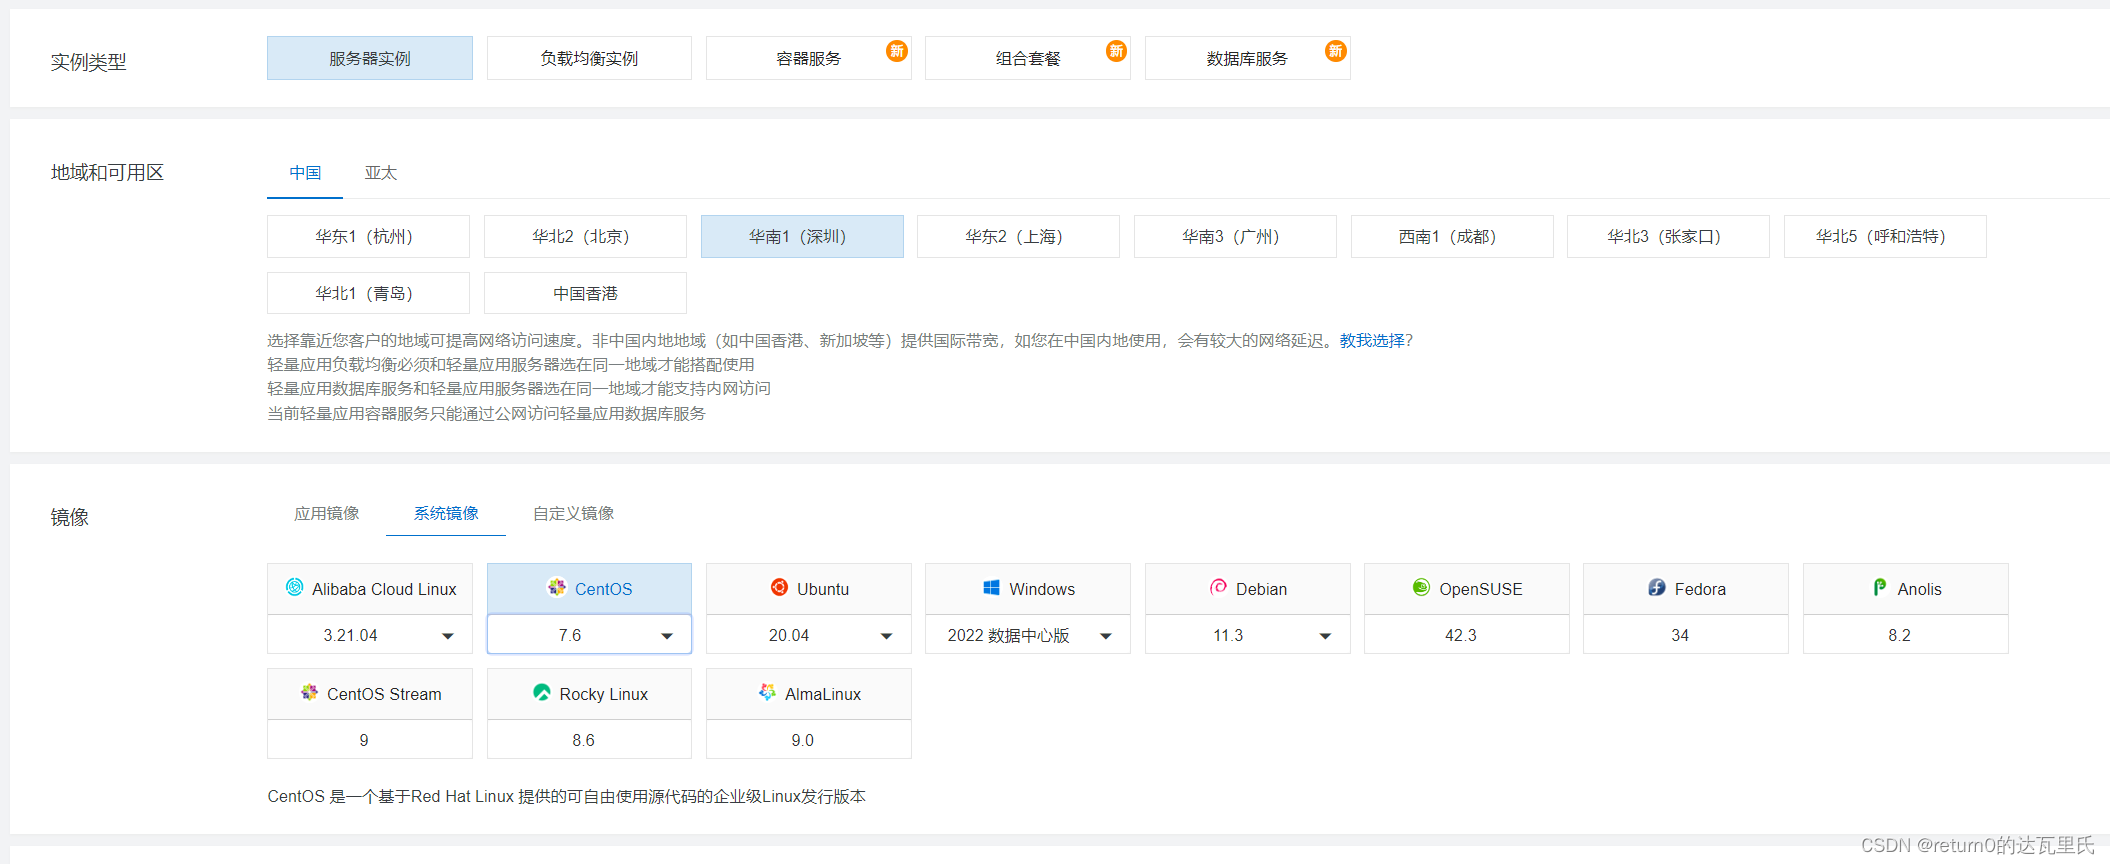Click the Anolis logo icon
Image resolution: width=2110 pixels, height=864 pixels.
coord(1880,588)
